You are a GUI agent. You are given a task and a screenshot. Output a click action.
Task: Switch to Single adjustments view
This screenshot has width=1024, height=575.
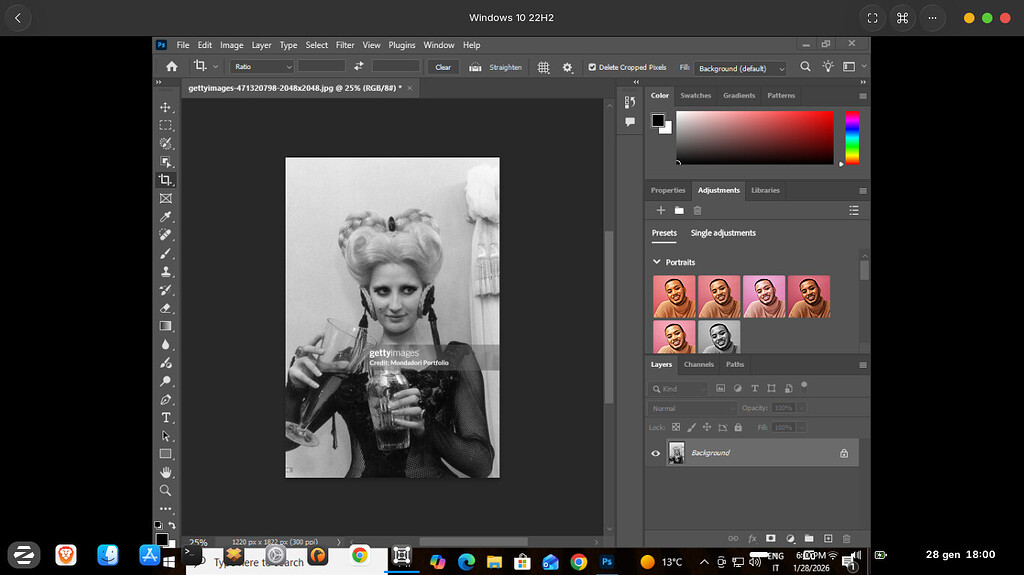tap(723, 233)
